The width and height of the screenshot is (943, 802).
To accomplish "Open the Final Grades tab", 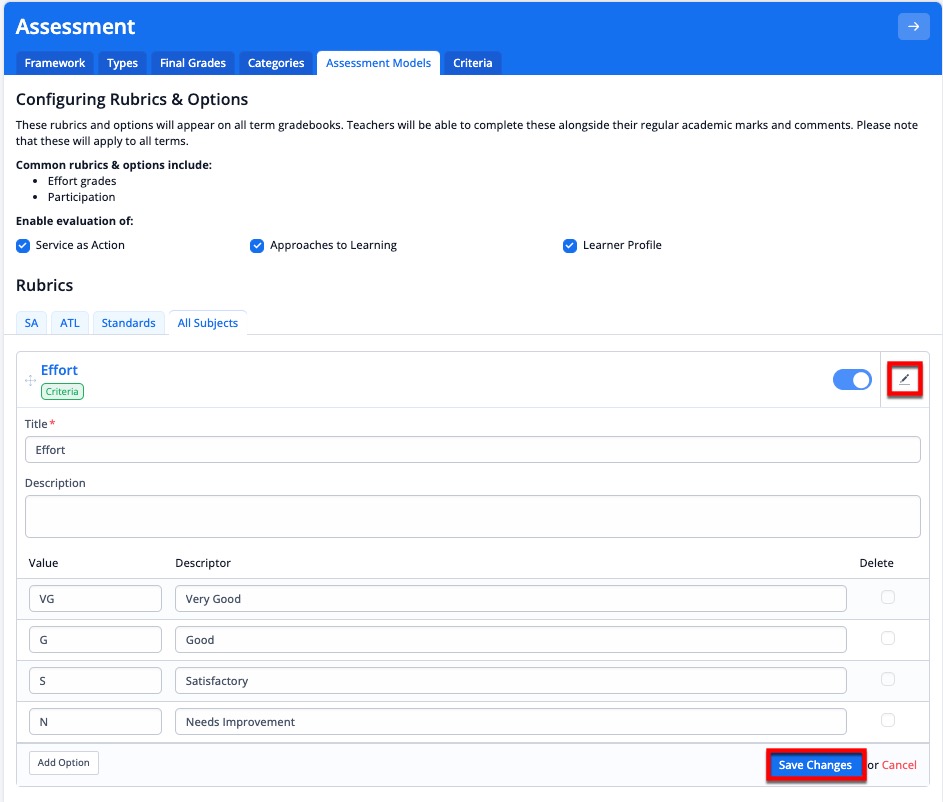I will click(192, 63).
